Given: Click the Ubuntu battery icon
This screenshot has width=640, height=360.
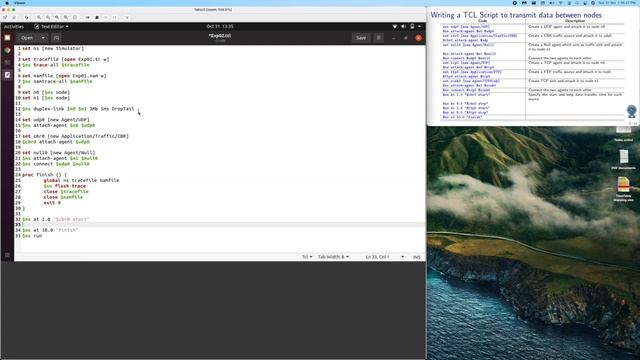Looking at the screenshot, I should 412,27.
